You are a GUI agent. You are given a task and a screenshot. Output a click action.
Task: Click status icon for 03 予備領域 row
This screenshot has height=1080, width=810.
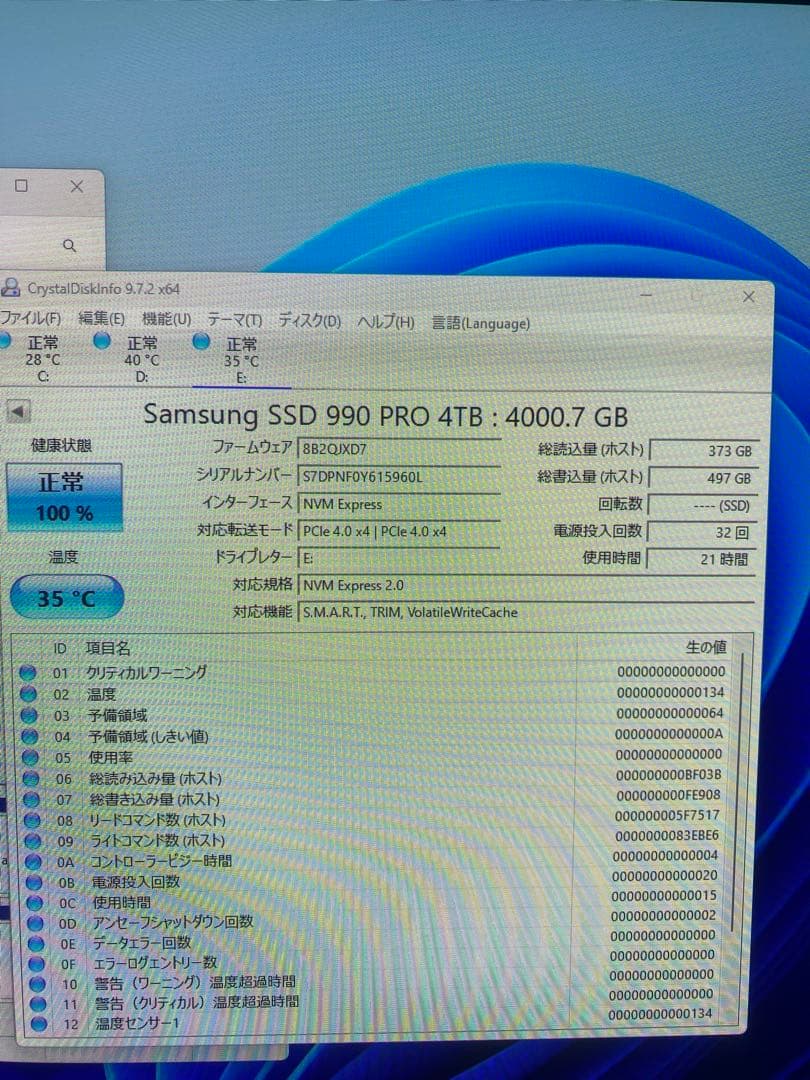(30, 716)
